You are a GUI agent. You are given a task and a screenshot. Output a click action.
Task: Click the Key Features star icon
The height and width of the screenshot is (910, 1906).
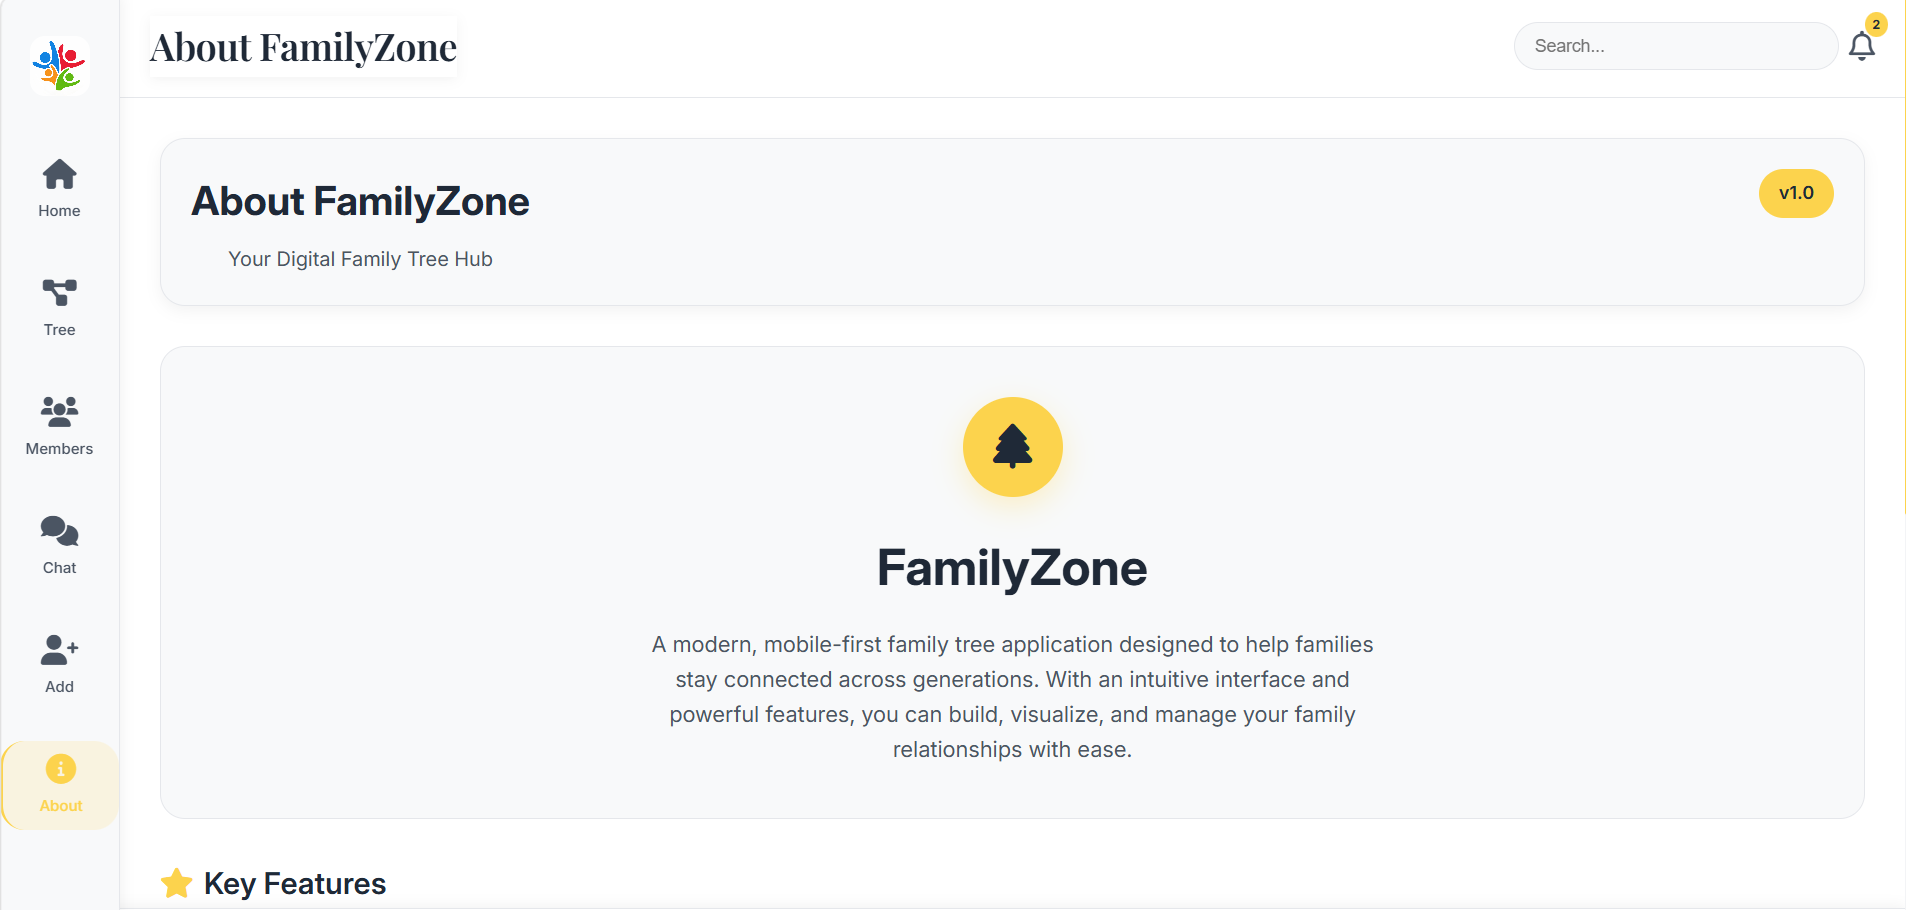point(177,883)
